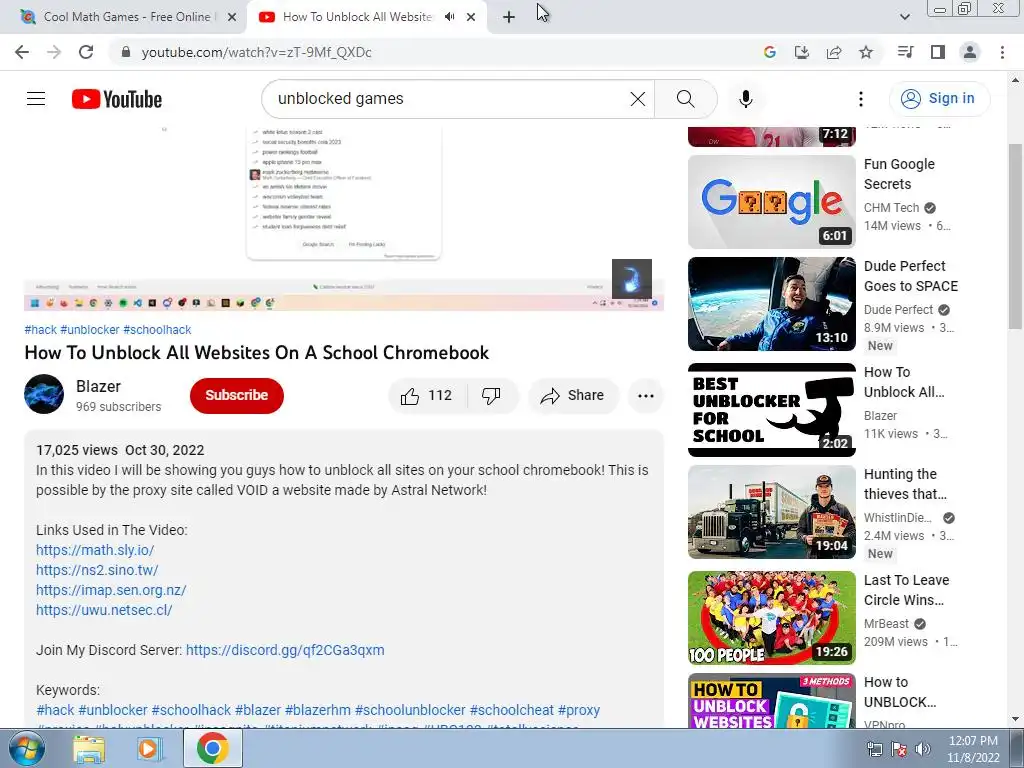Open the Discord server invite link
This screenshot has height=768, width=1024.
(285, 650)
